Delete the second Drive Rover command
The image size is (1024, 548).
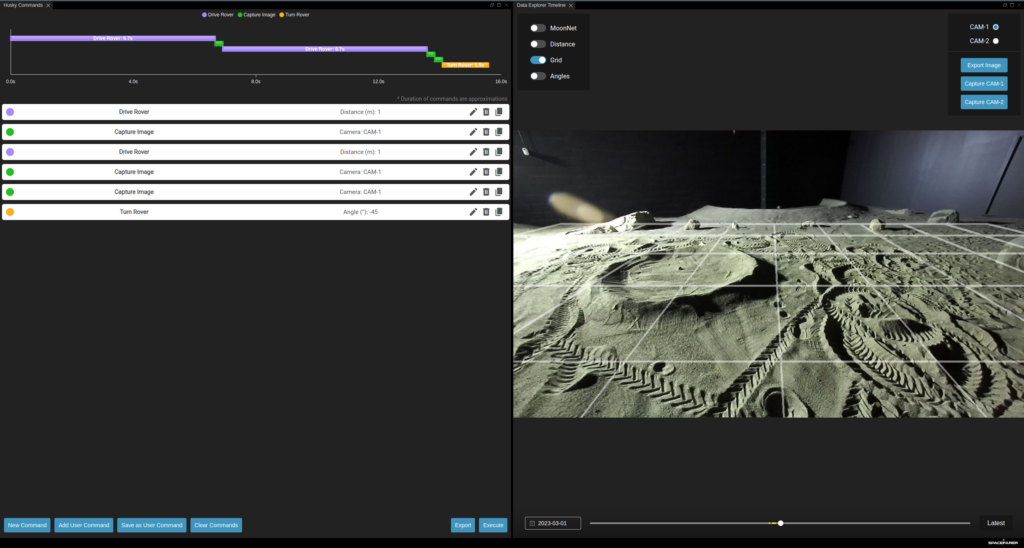pyautogui.click(x=486, y=152)
